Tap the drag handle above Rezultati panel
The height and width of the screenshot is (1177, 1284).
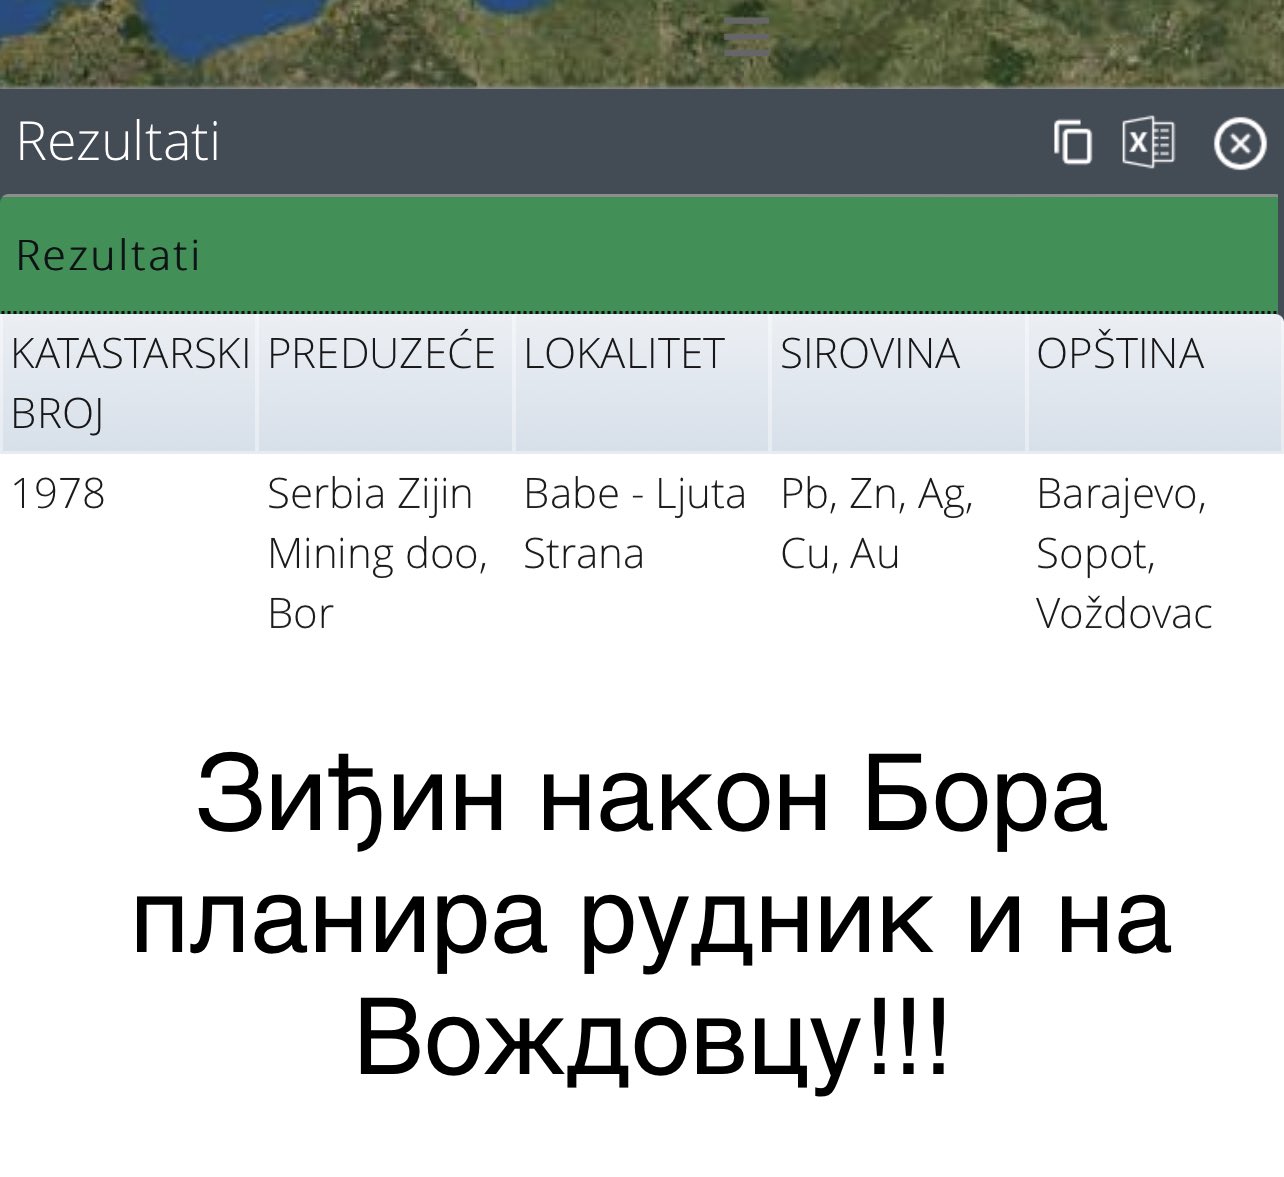coord(747,36)
